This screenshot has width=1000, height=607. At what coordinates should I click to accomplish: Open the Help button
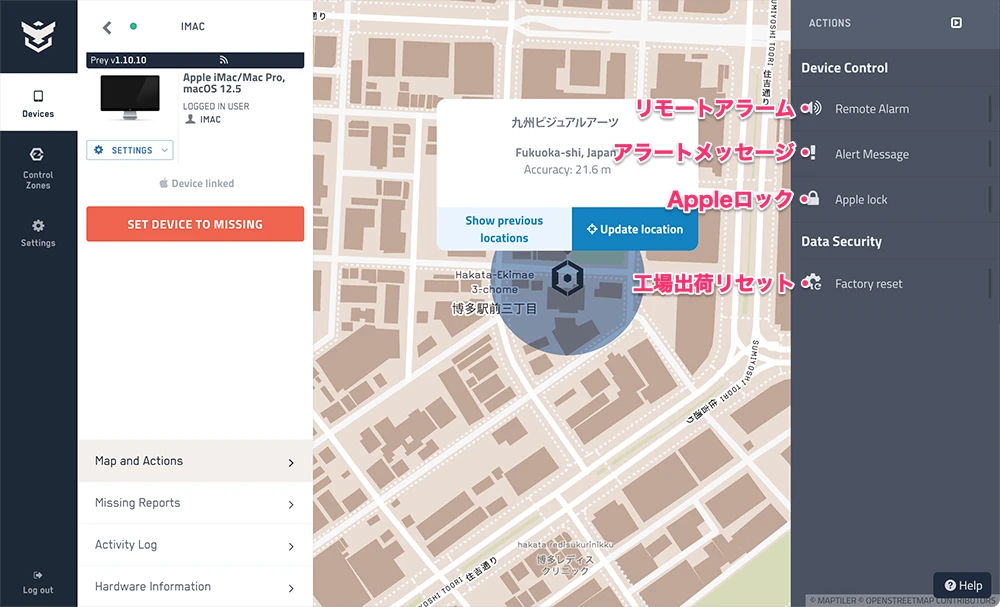963,585
